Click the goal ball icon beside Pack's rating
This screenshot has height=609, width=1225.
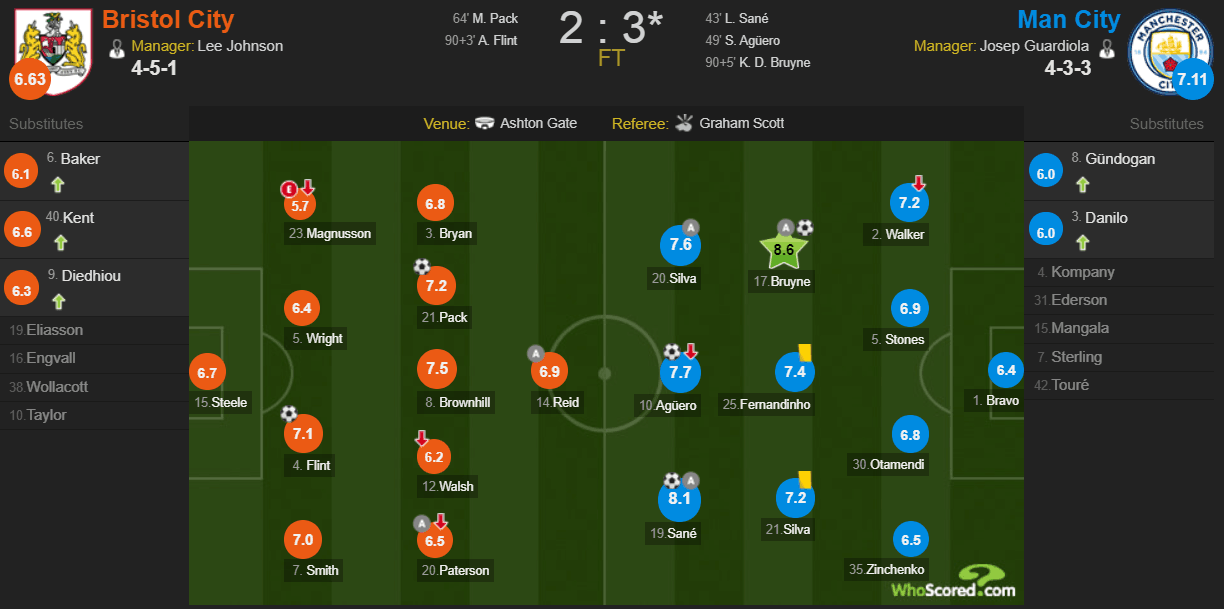tap(422, 267)
